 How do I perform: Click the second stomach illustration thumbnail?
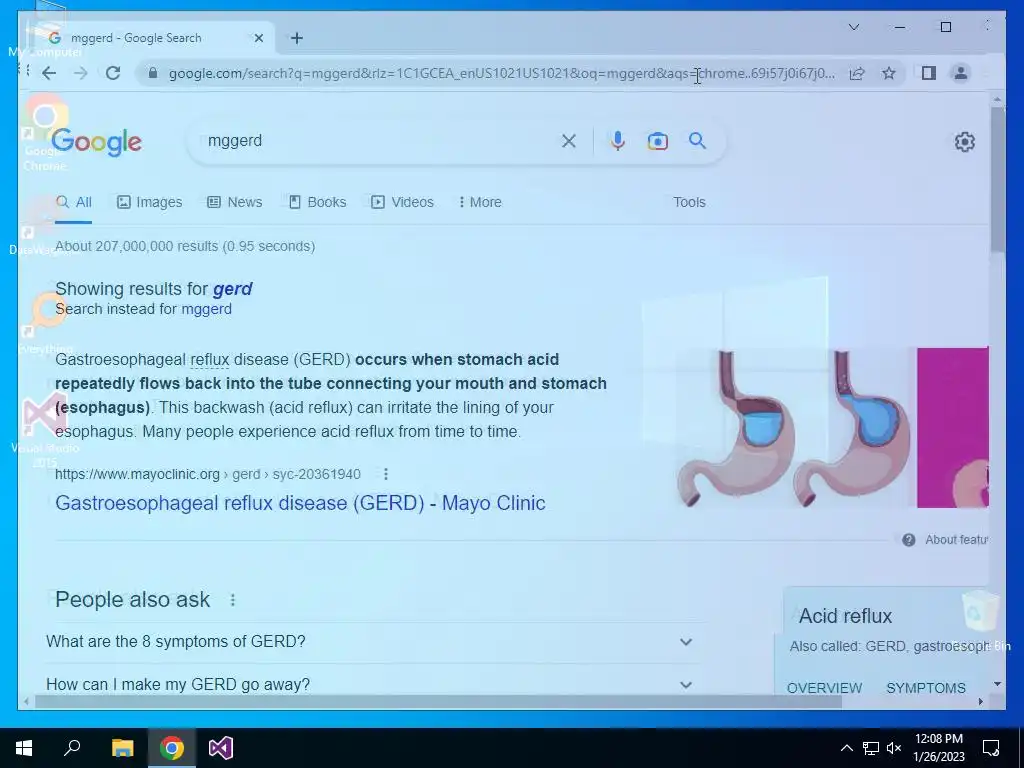click(x=852, y=428)
